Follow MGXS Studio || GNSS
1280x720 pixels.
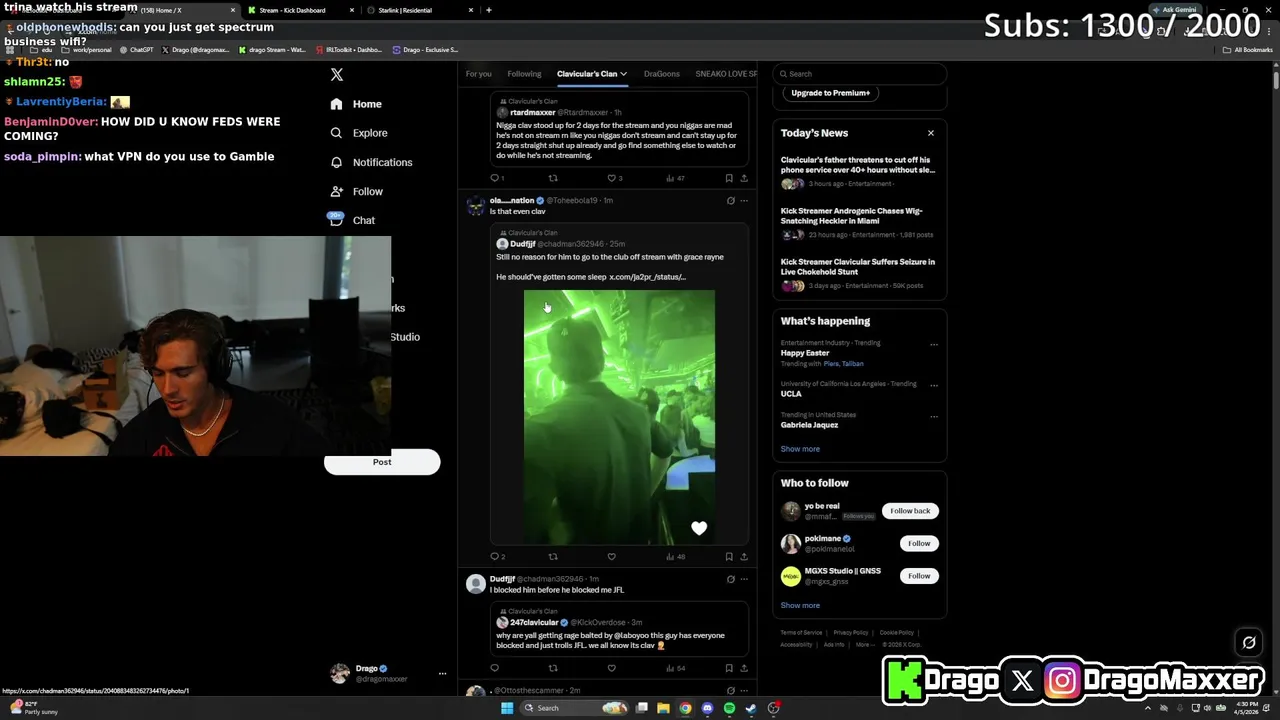(919, 576)
